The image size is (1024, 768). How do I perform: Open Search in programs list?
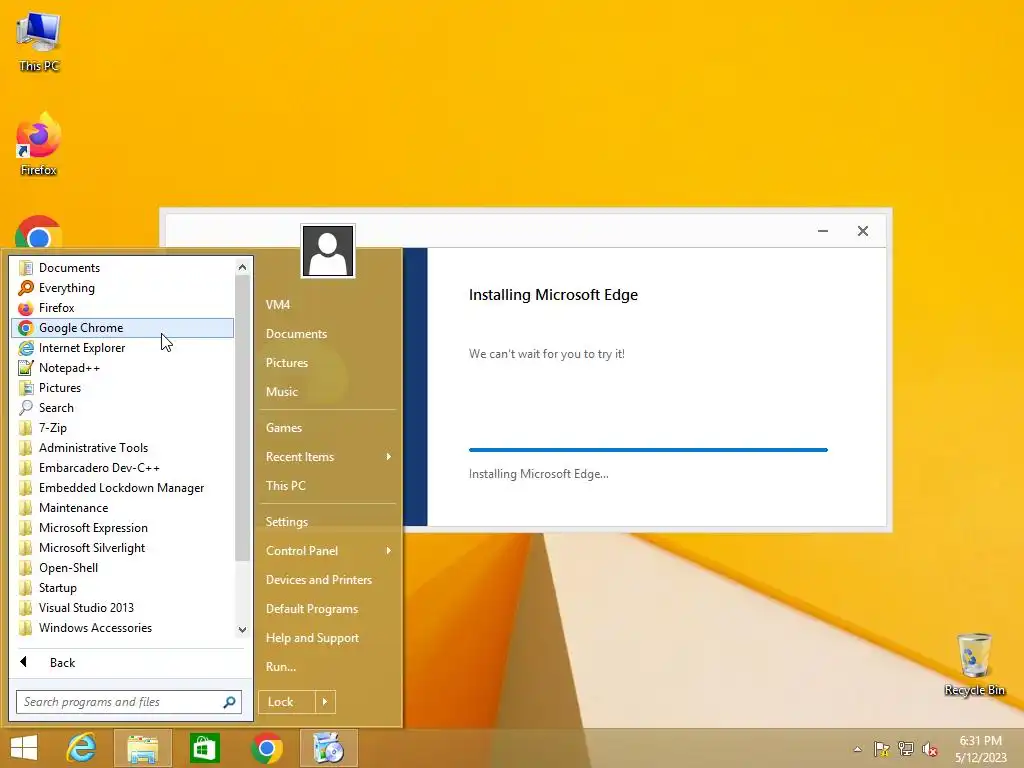tap(123, 408)
